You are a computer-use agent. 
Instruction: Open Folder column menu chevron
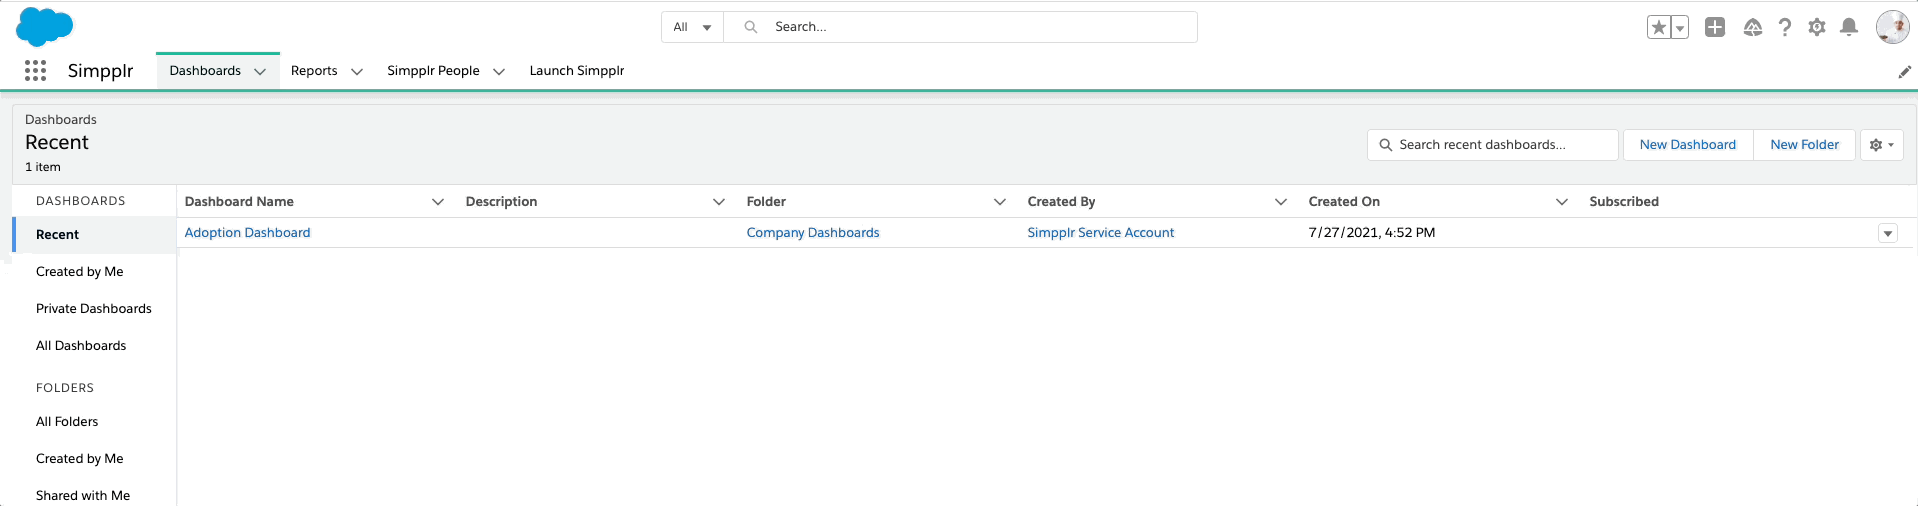click(x=1000, y=202)
